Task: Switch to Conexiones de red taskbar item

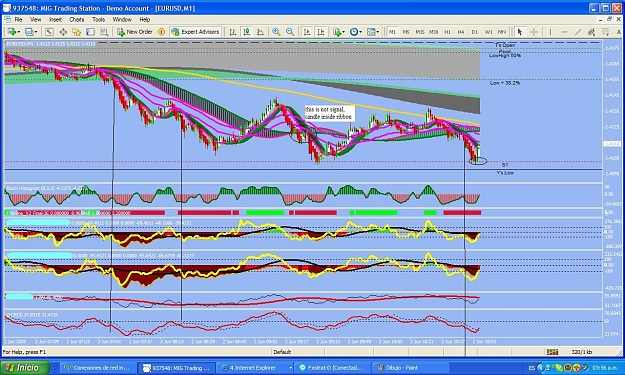Action: point(97,368)
